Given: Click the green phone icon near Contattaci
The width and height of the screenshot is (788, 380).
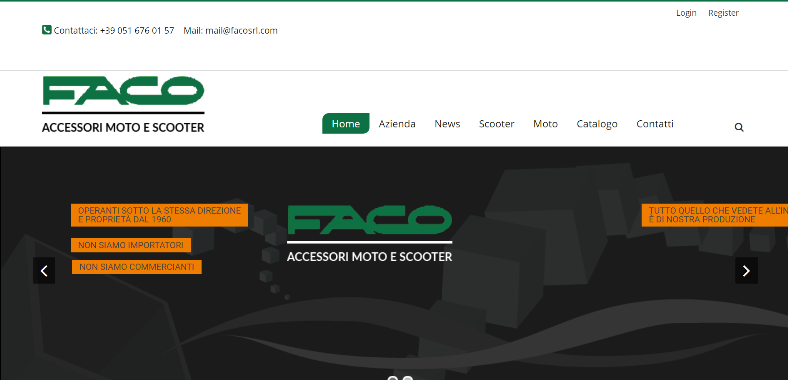Looking at the screenshot, I should [x=46, y=30].
